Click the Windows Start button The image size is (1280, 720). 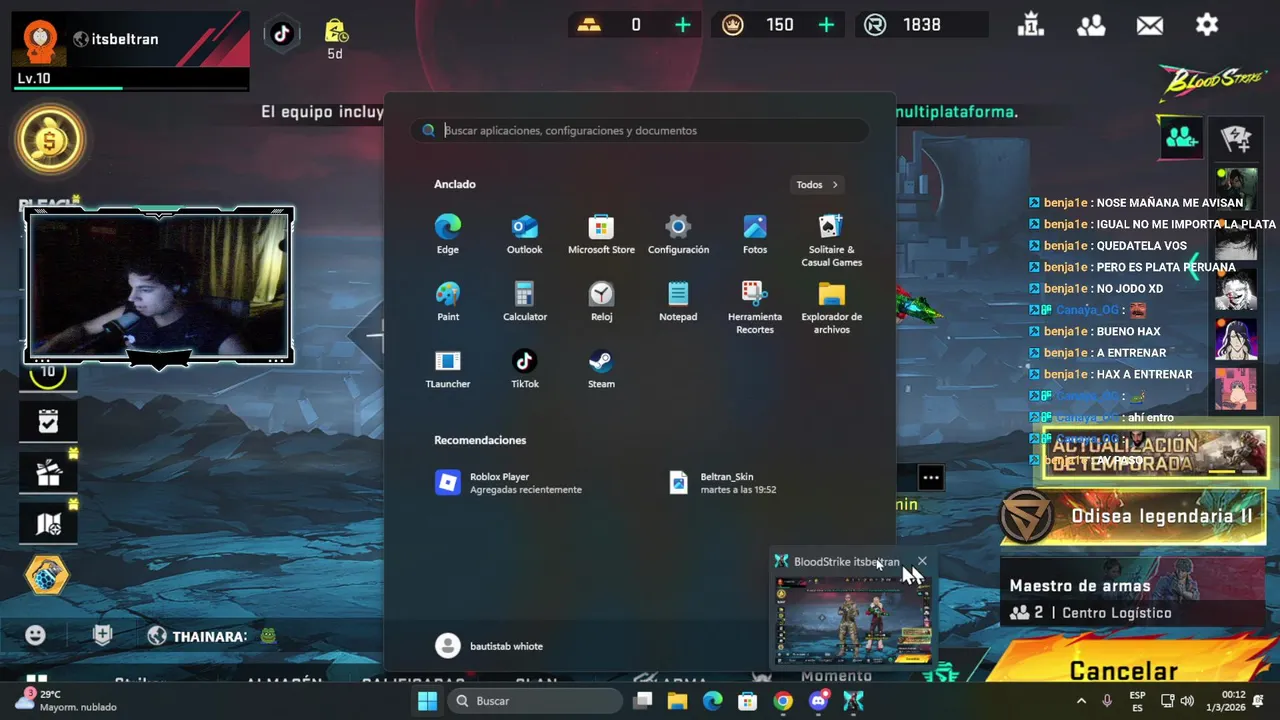click(x=427, y=701)
